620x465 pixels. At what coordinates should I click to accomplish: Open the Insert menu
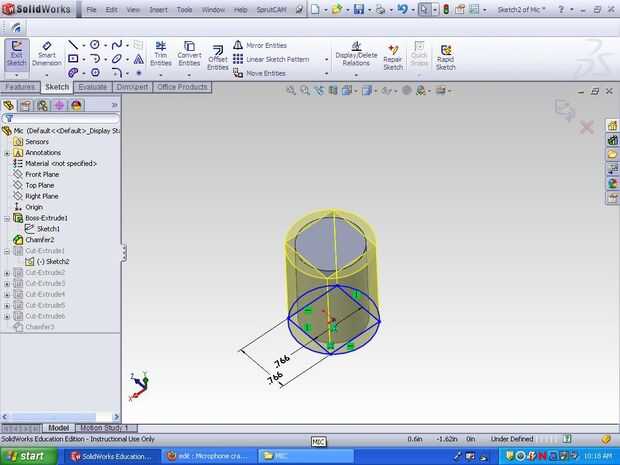(x=158, y=9)
